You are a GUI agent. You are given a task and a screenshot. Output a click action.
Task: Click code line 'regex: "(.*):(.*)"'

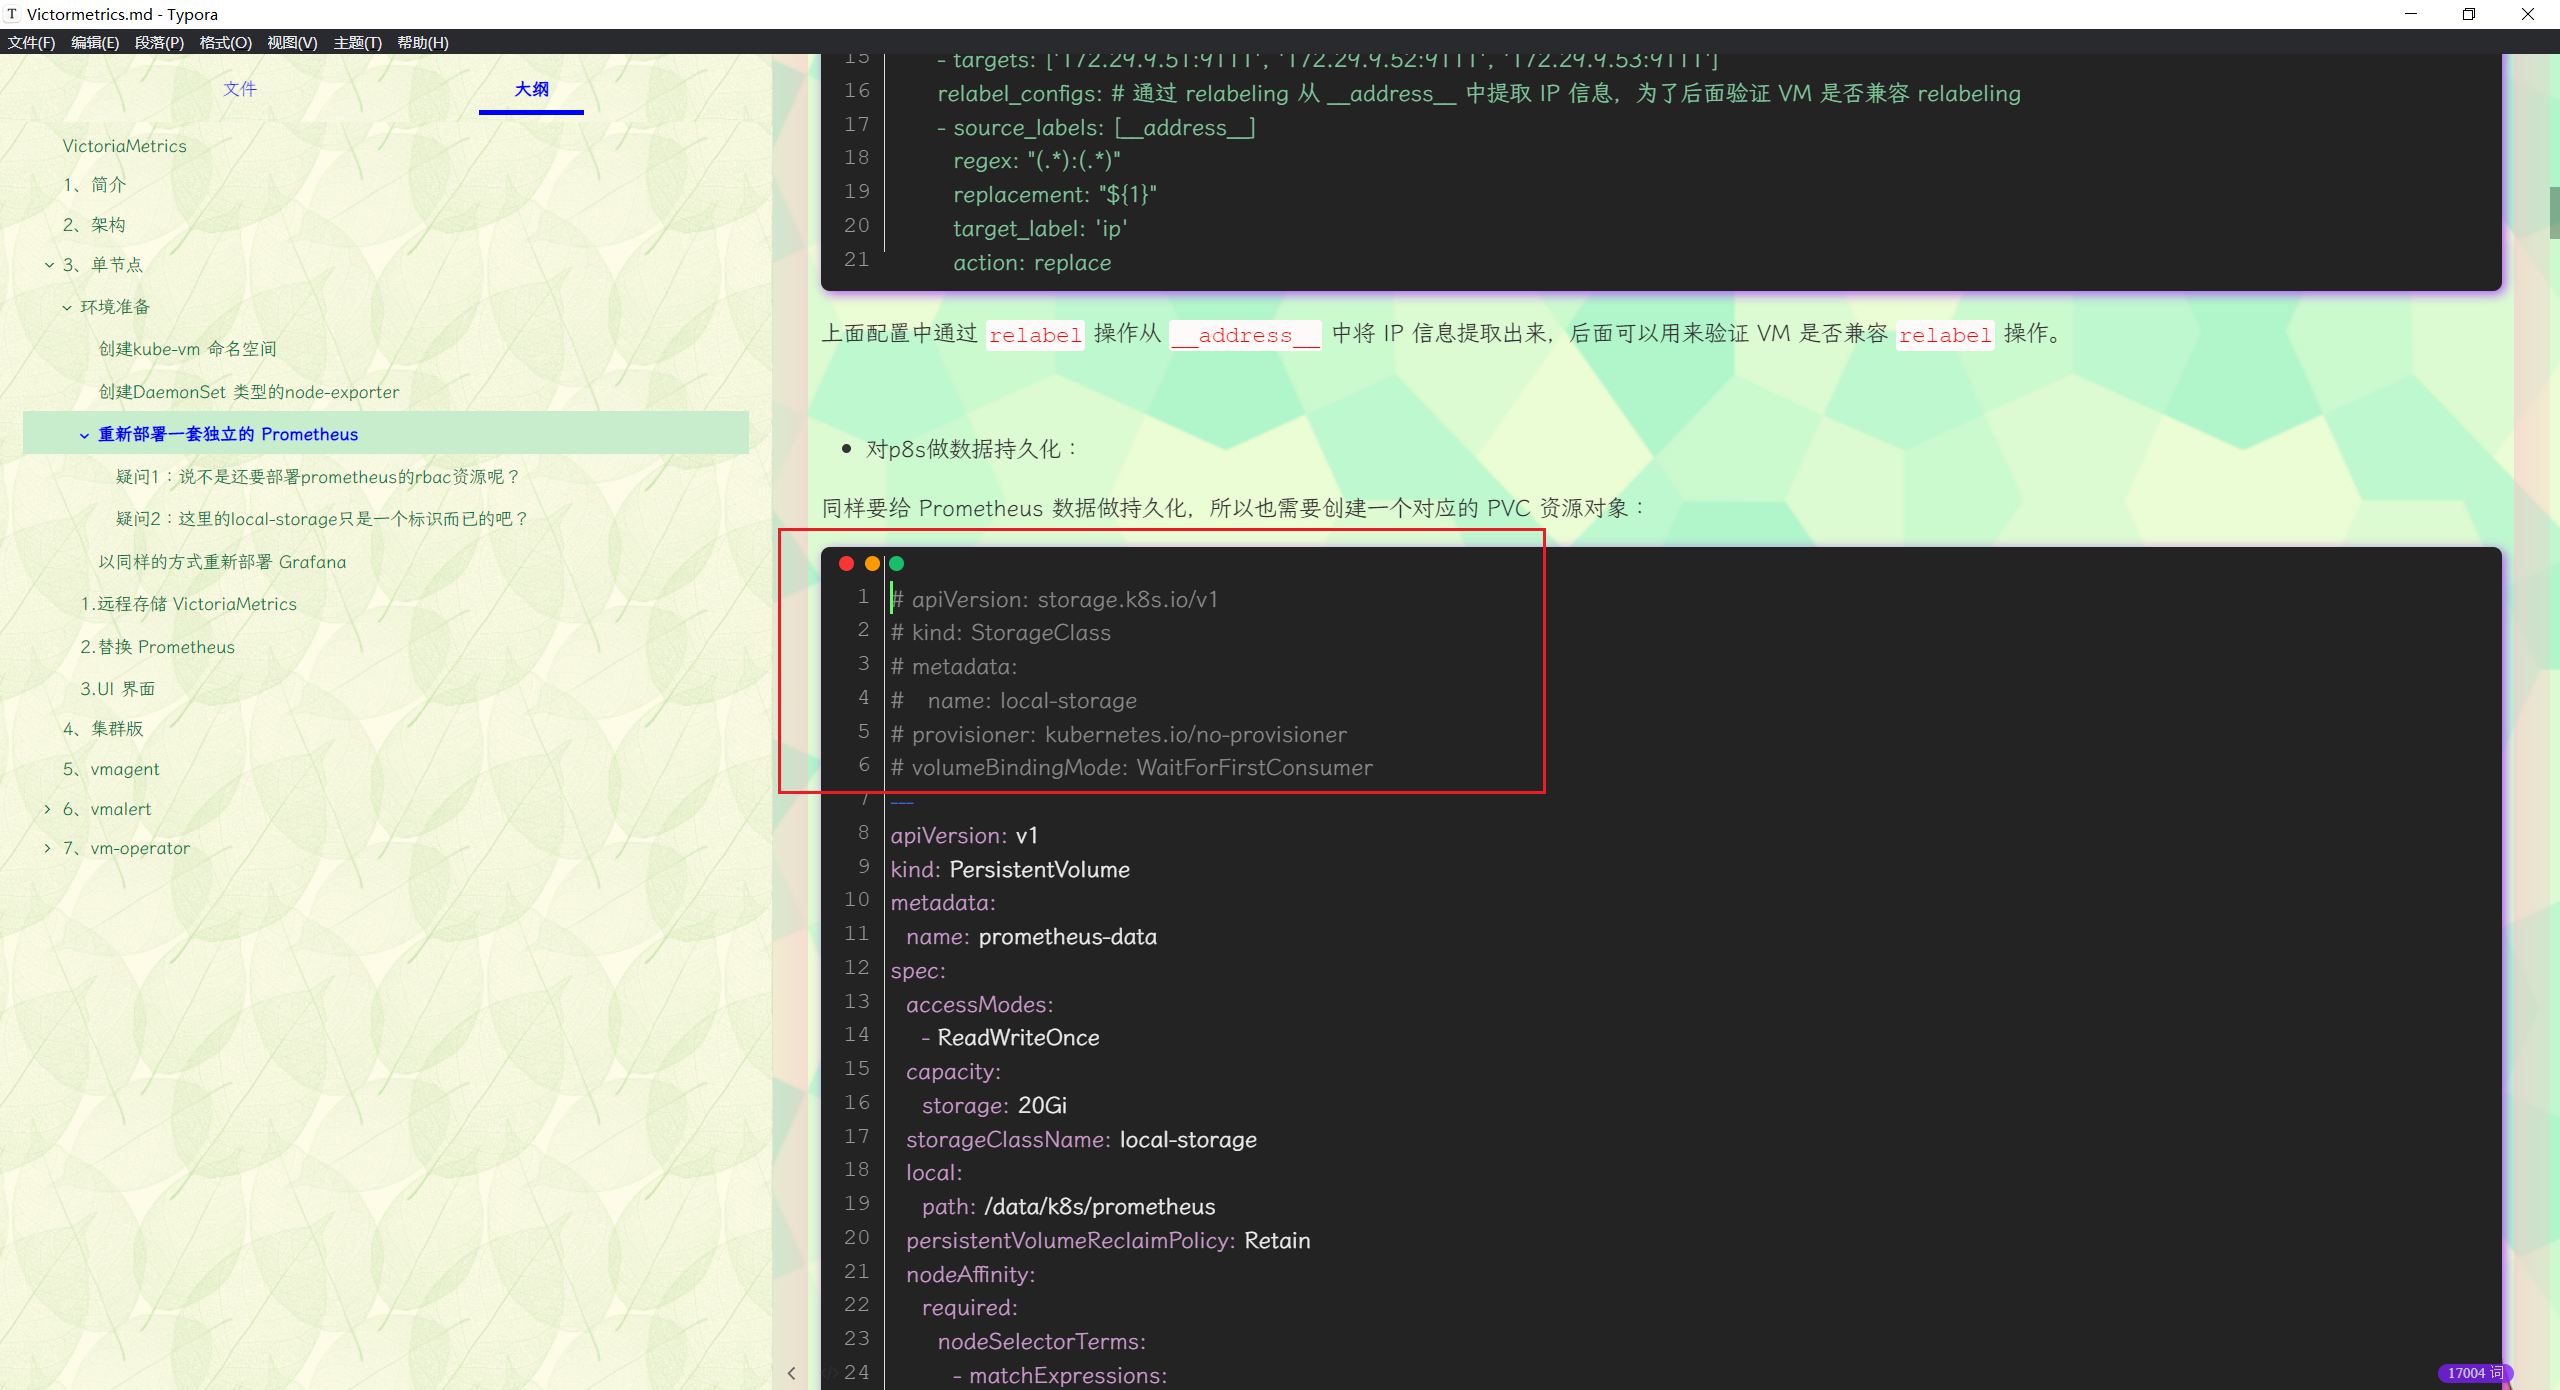(1037, 161)
